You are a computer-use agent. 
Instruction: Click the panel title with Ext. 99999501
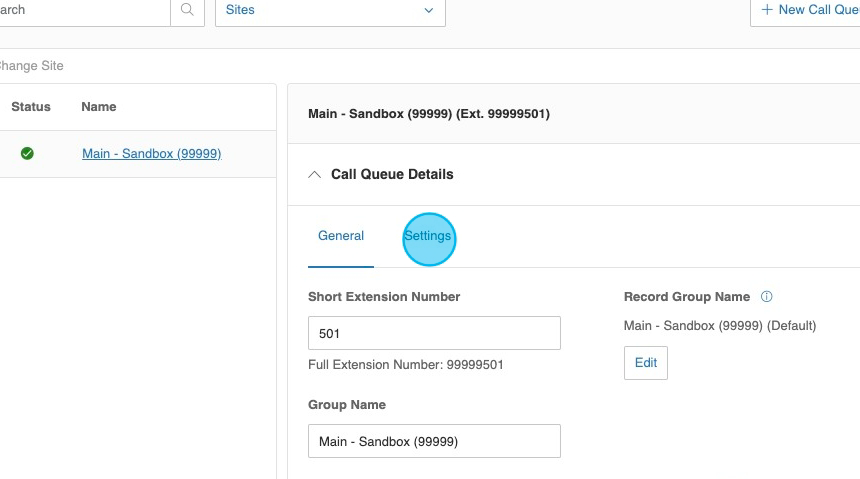point(429,114)
